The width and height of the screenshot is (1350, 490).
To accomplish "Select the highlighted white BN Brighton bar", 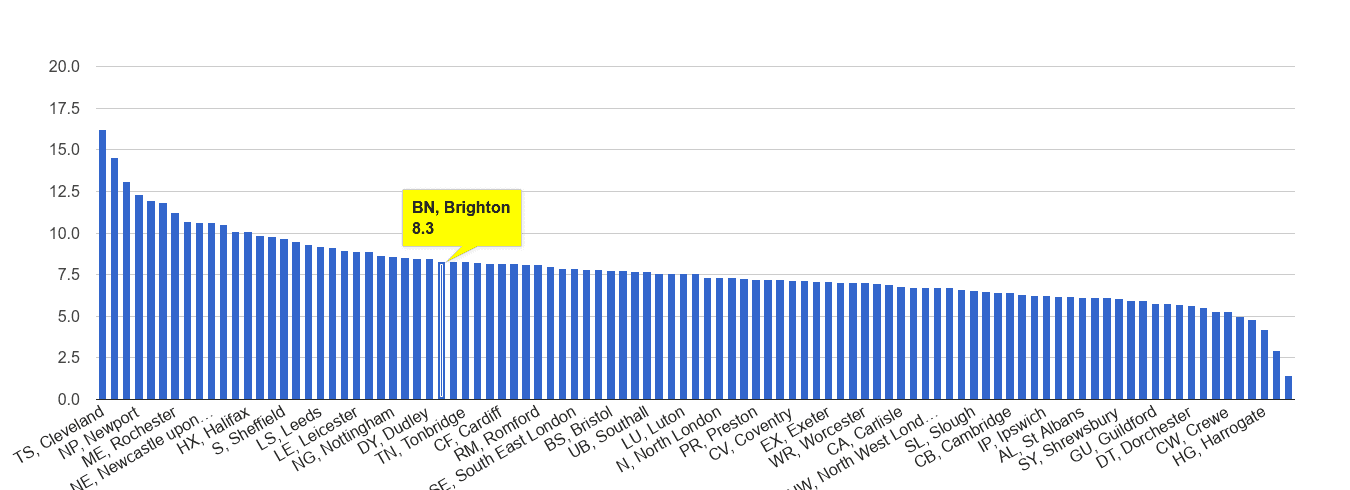I will click(441, 330).
